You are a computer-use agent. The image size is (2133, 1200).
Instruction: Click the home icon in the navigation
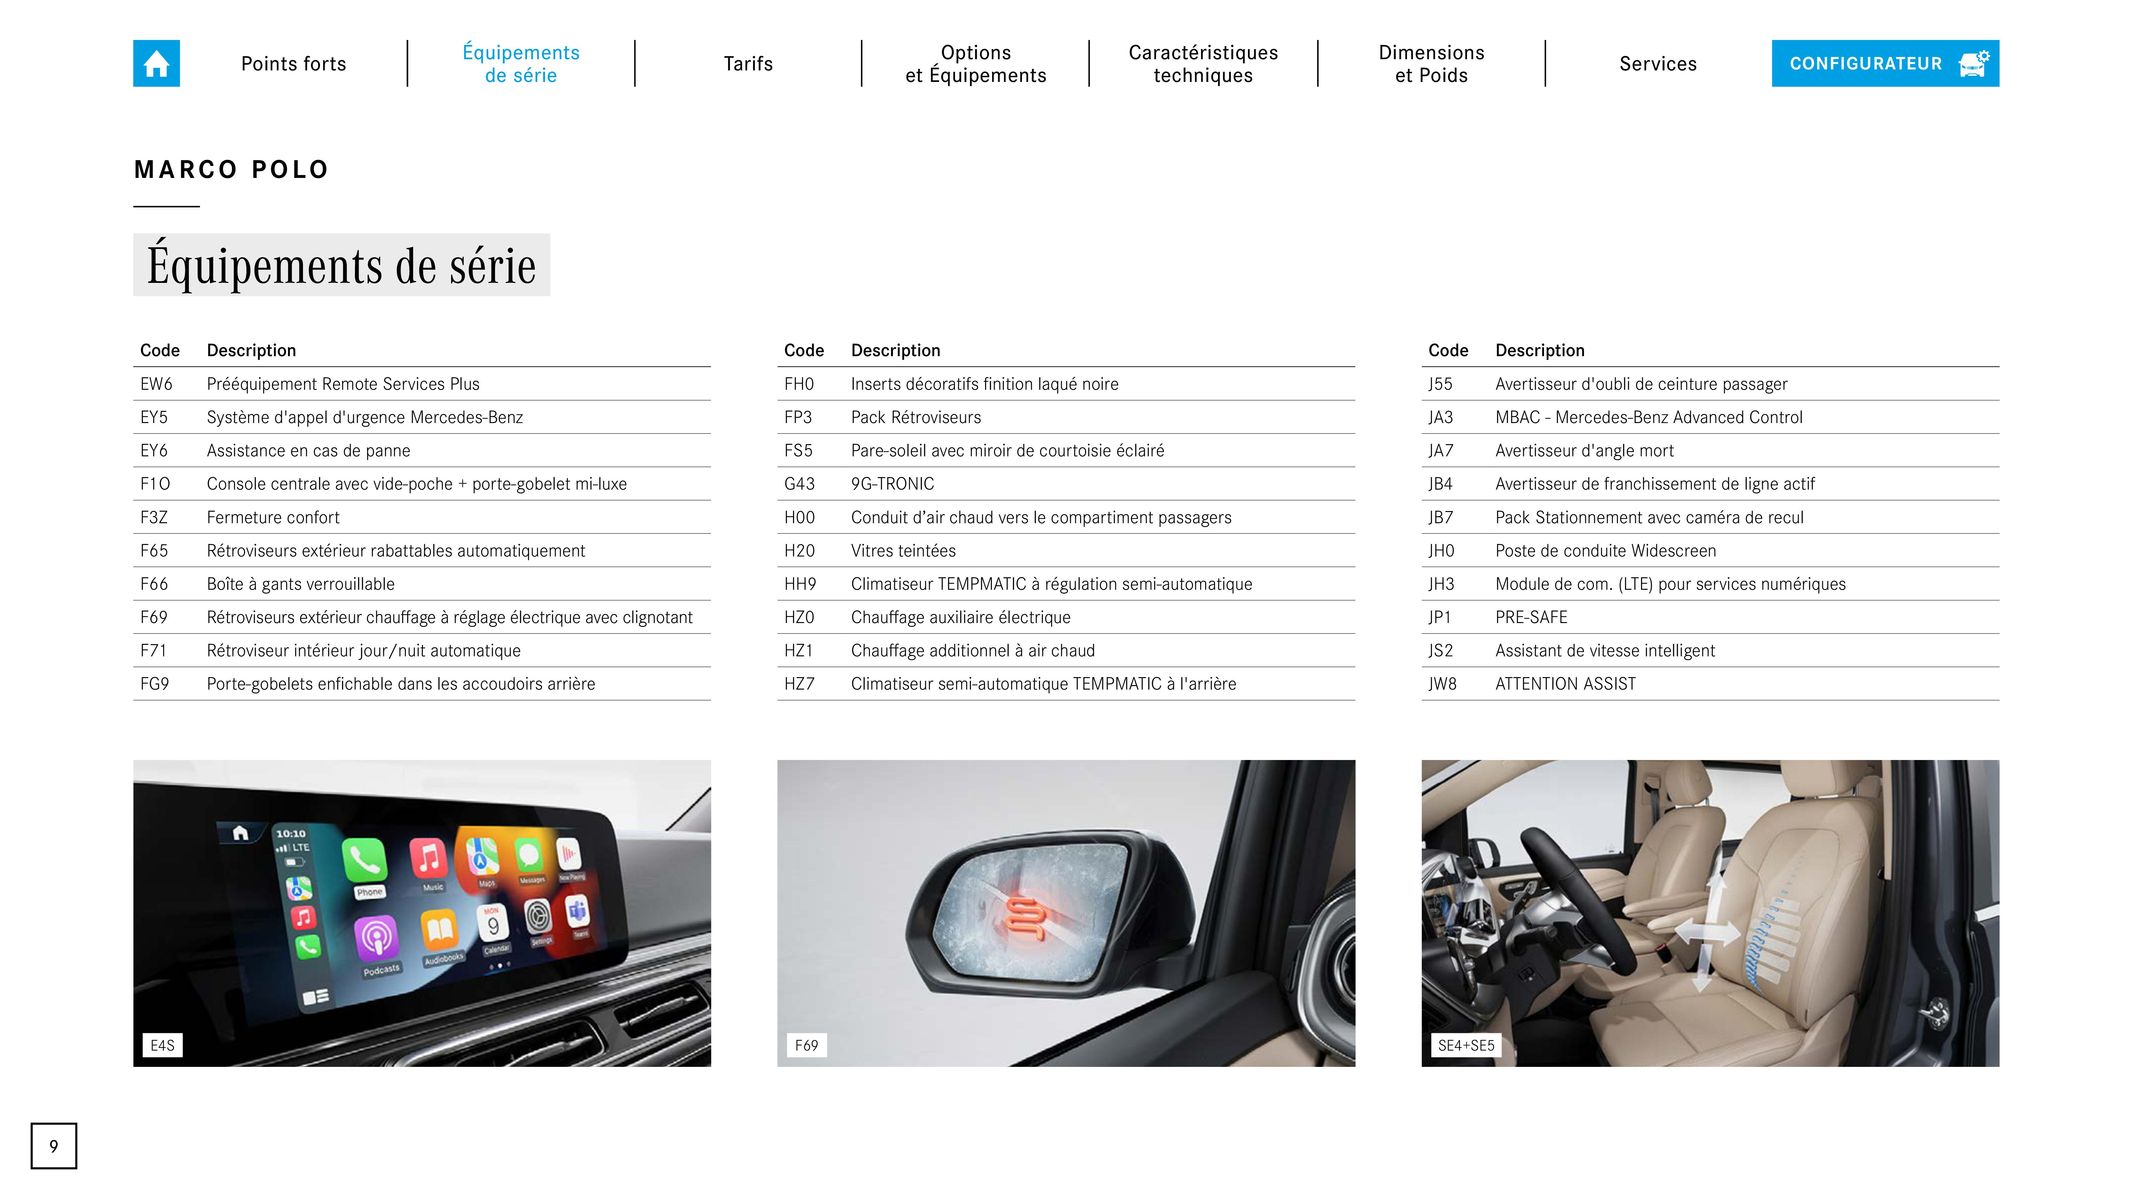[x=157, y=62]
